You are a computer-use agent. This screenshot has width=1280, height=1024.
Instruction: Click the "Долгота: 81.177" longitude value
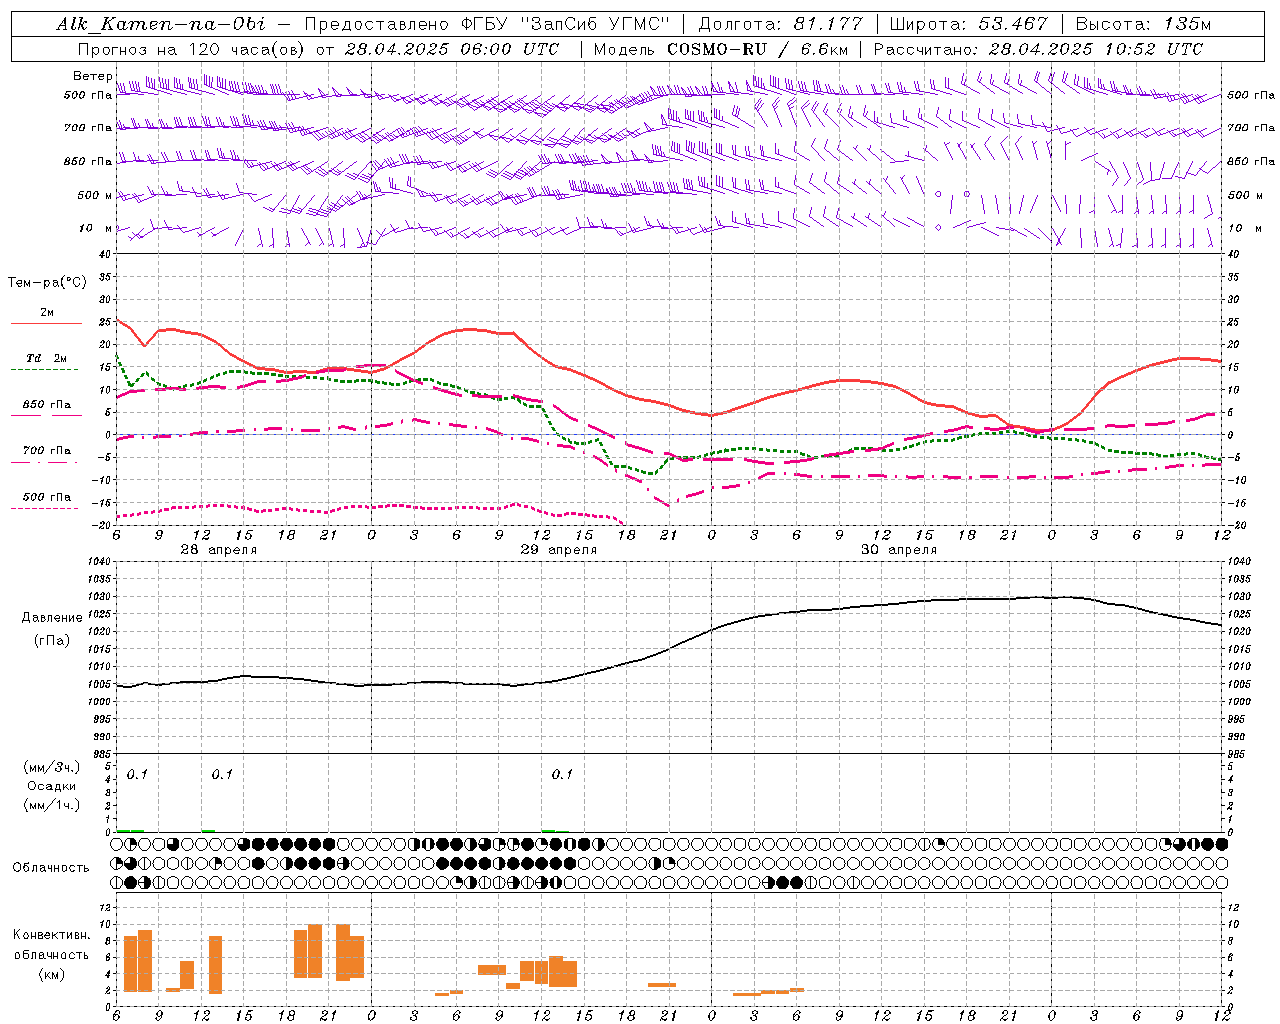coord(780,24)
